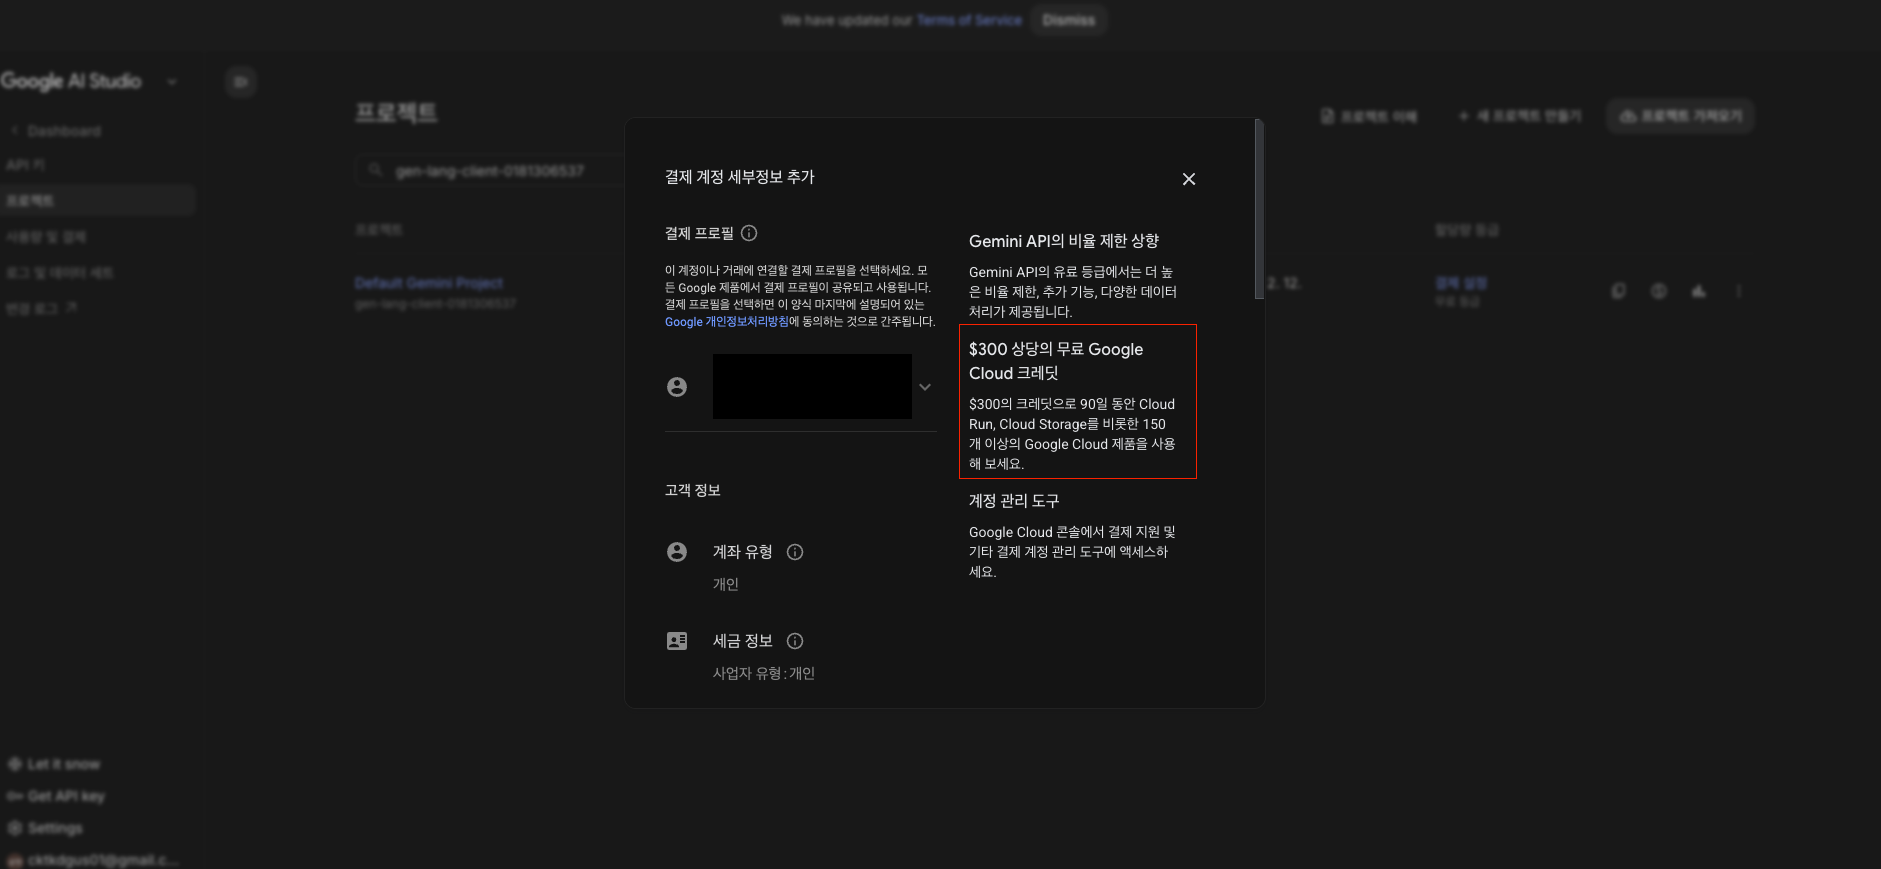Click info icon next to 계좌 유형

[x=795, y=552]
